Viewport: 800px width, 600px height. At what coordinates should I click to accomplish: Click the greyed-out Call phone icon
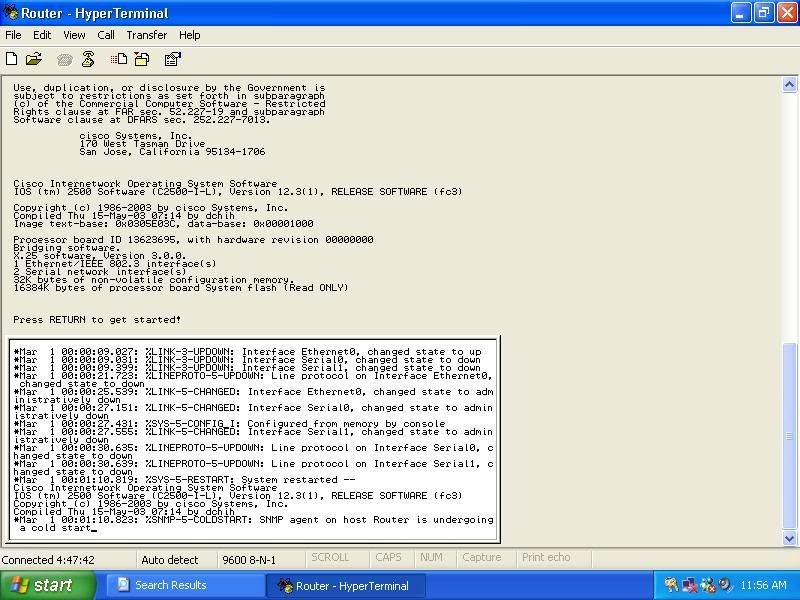point(64,60)
